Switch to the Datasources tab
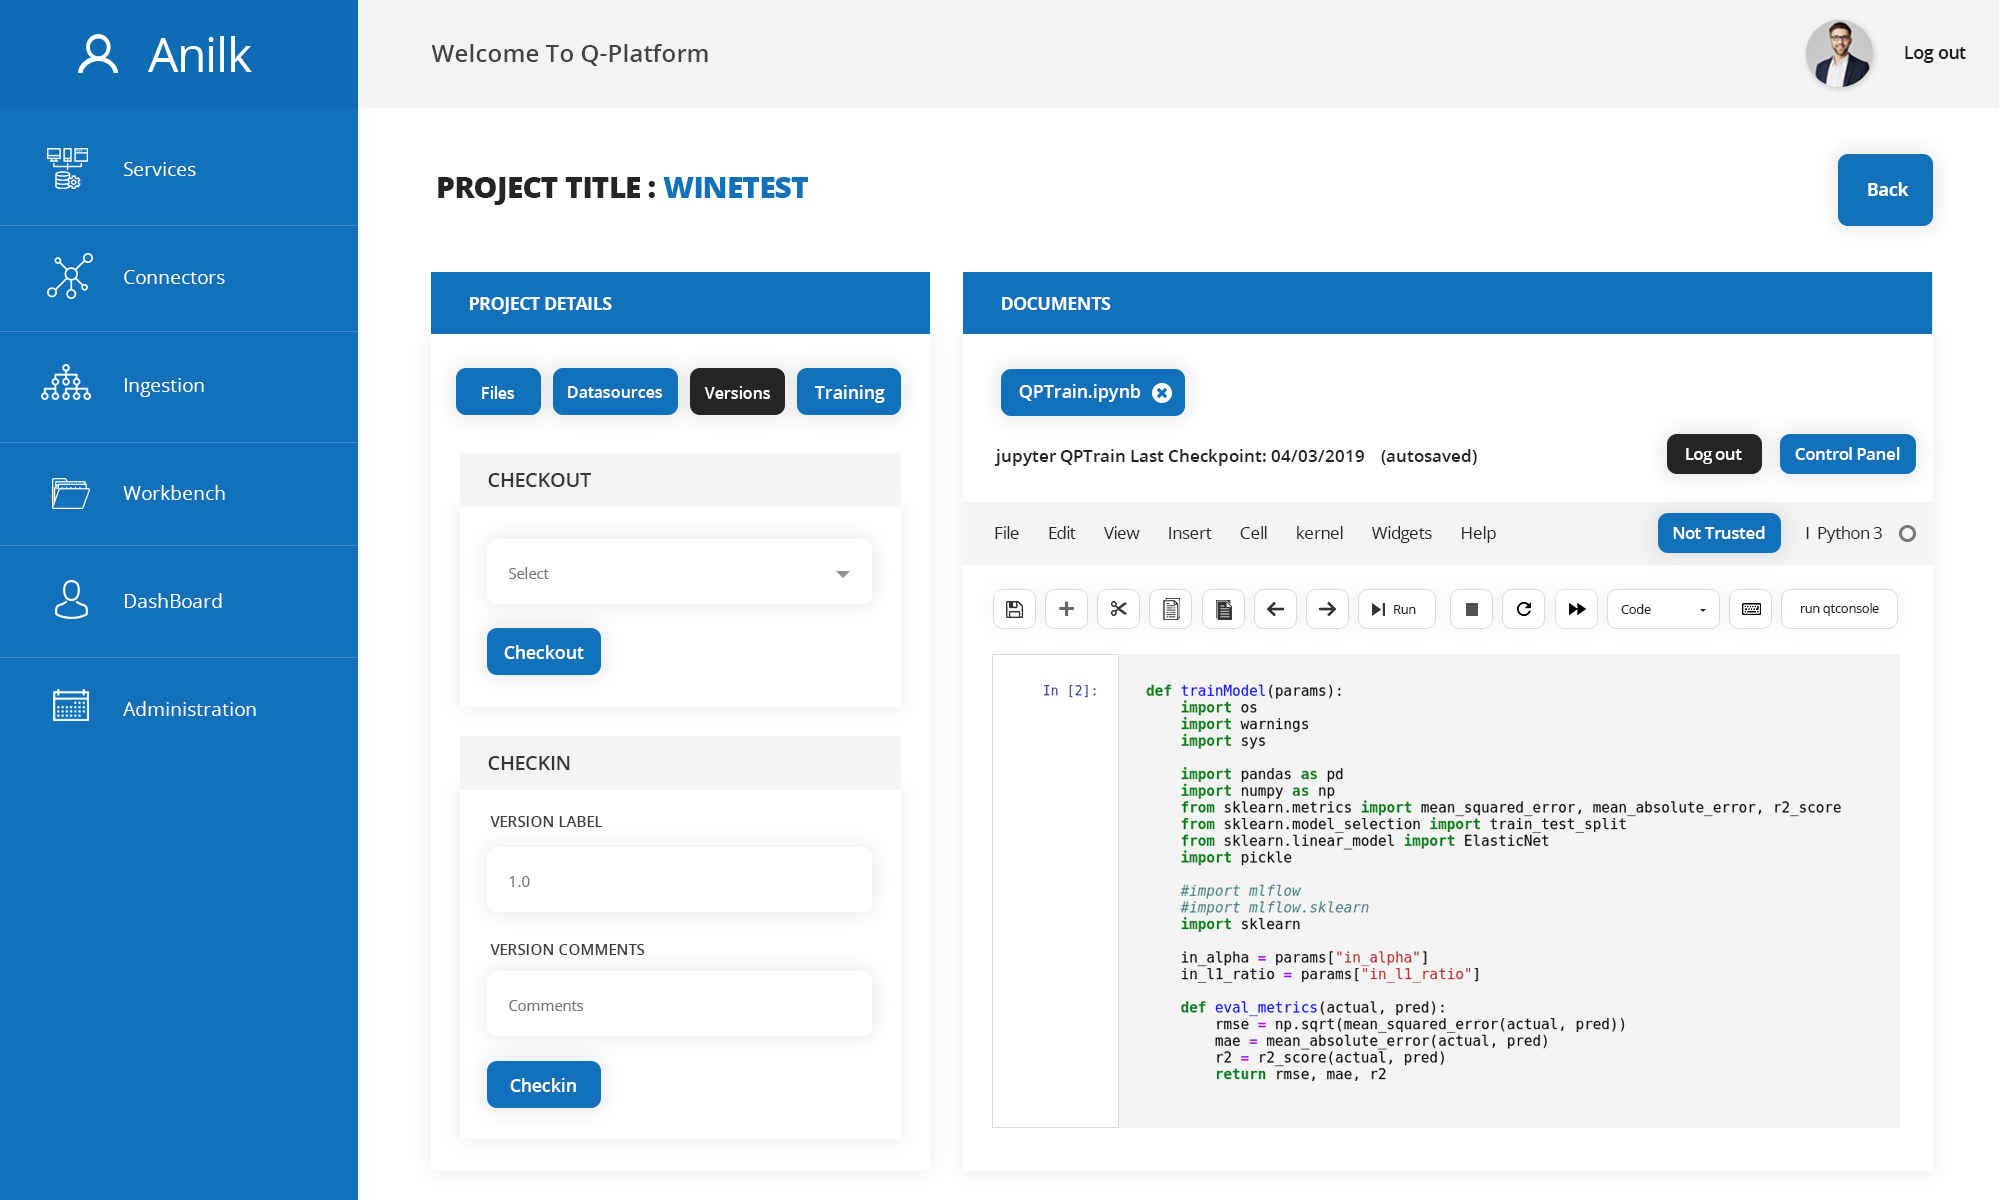The image size is (2000, 1200). pos(615,392)
